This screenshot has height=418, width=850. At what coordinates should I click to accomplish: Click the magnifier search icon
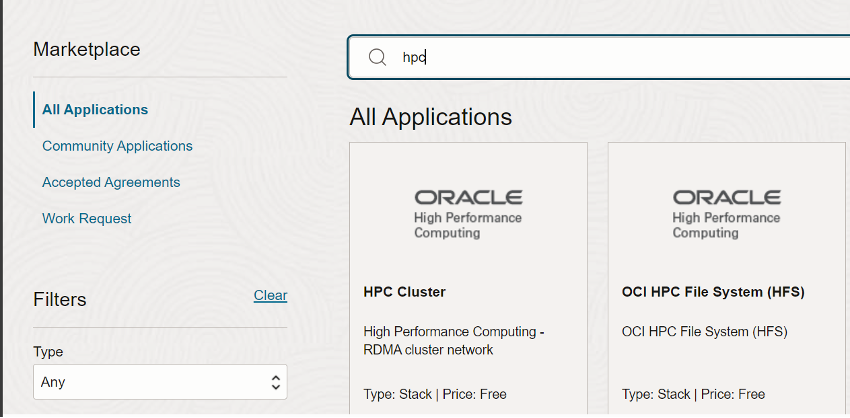377,57
